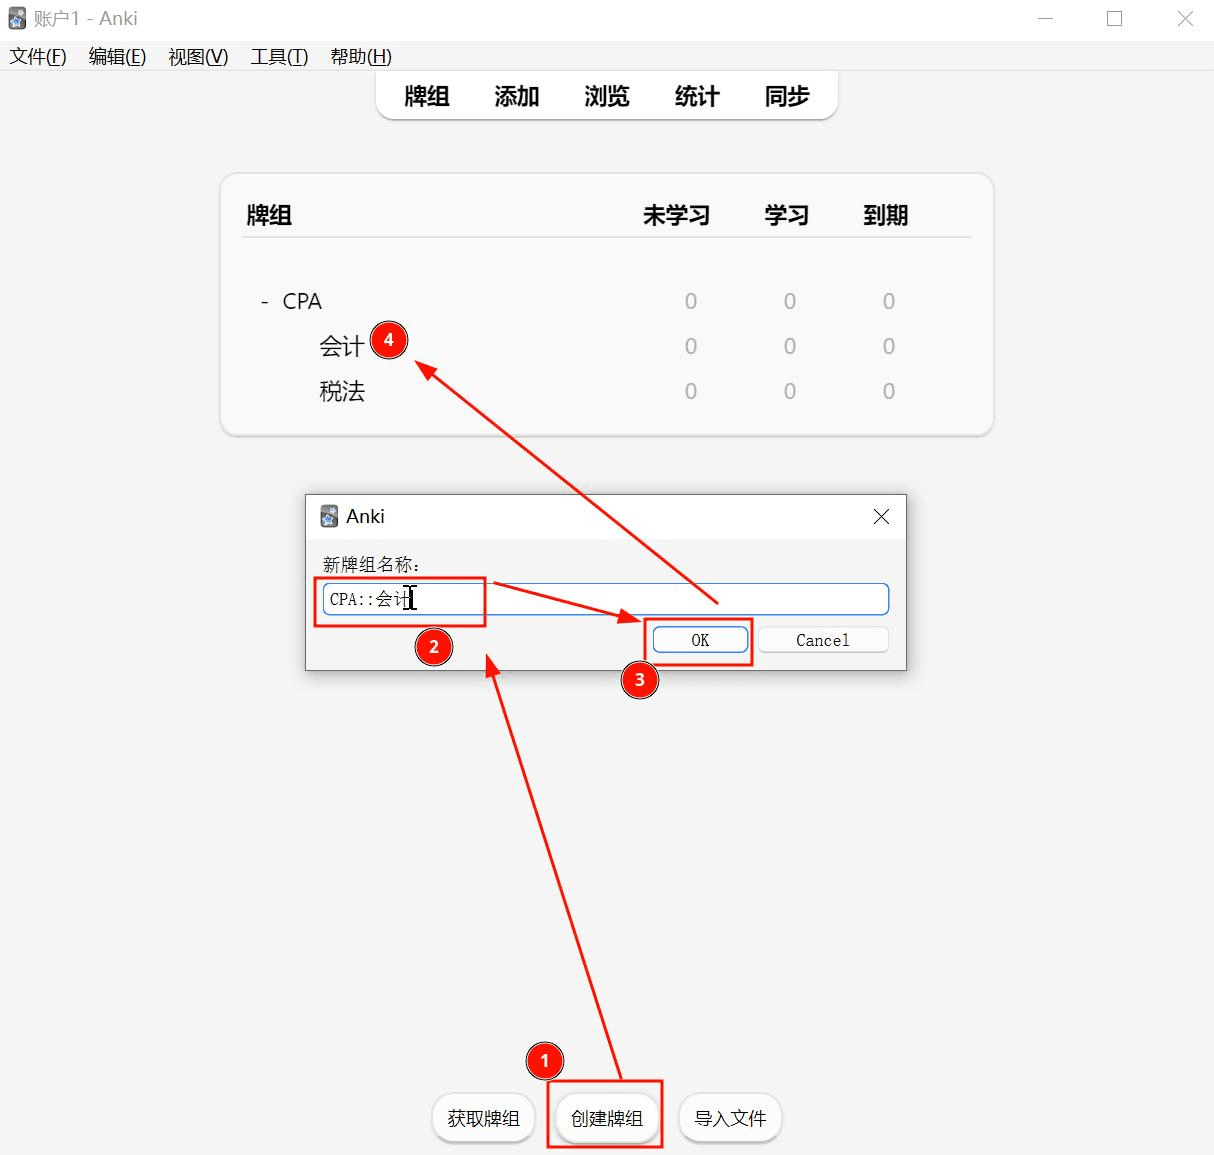This screenshot has width=1214, height=1155.
Task: Click the 同步 sync button
Action: (x=787, y=96)
